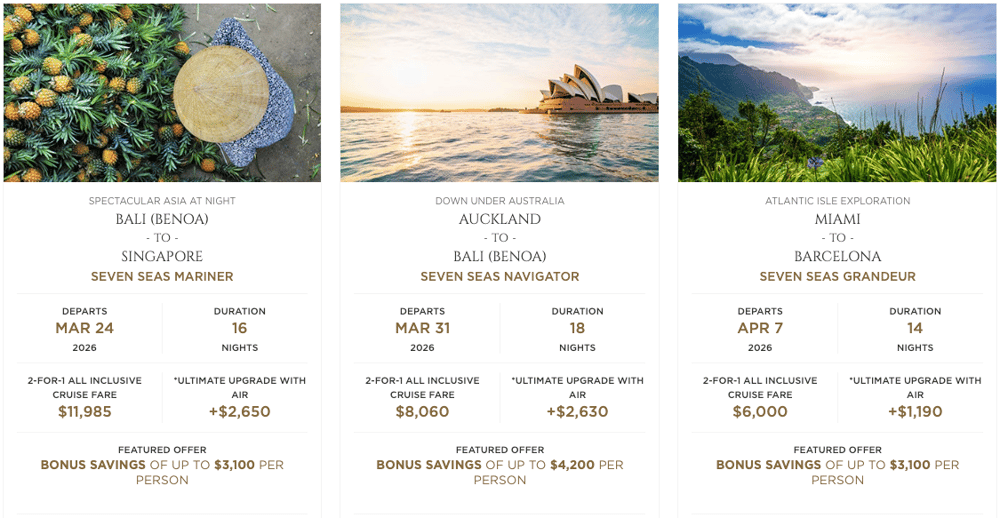View the $6,000 all inclusive cruise fare
This screenshot has height=518, width=1000.
760,412
